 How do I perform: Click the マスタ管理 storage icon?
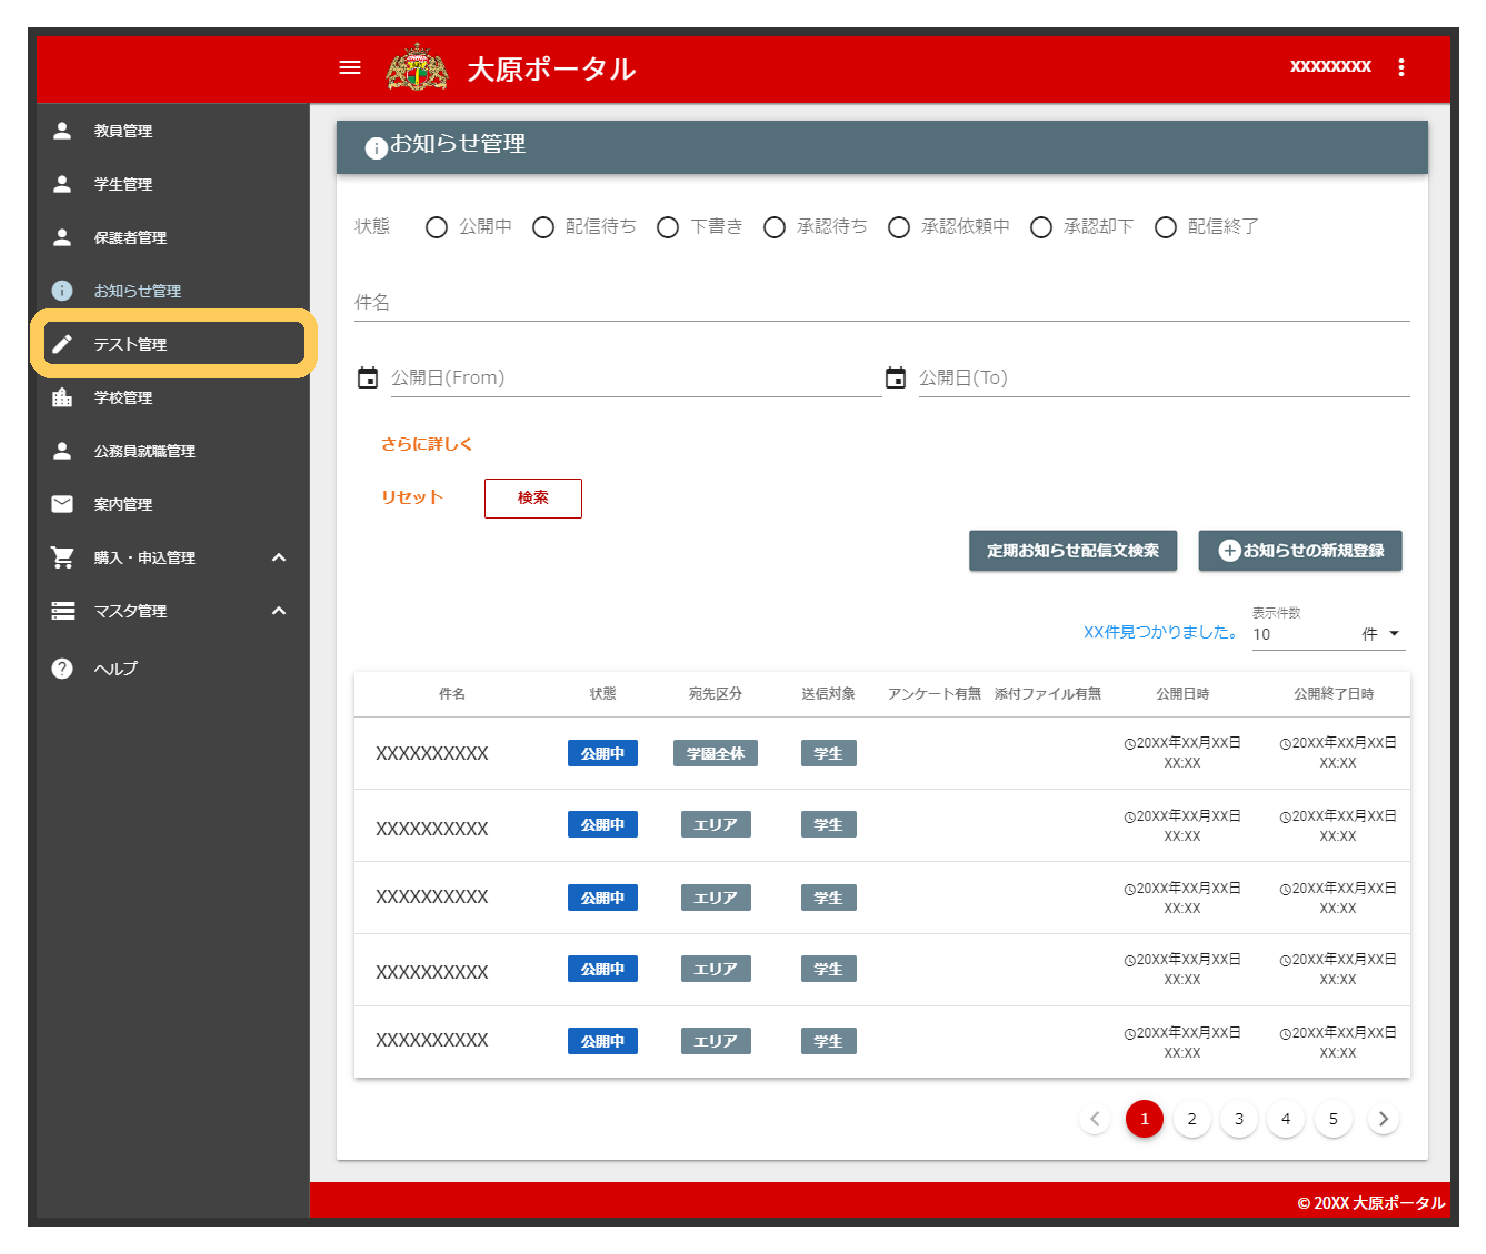click(x=62, y=611)
